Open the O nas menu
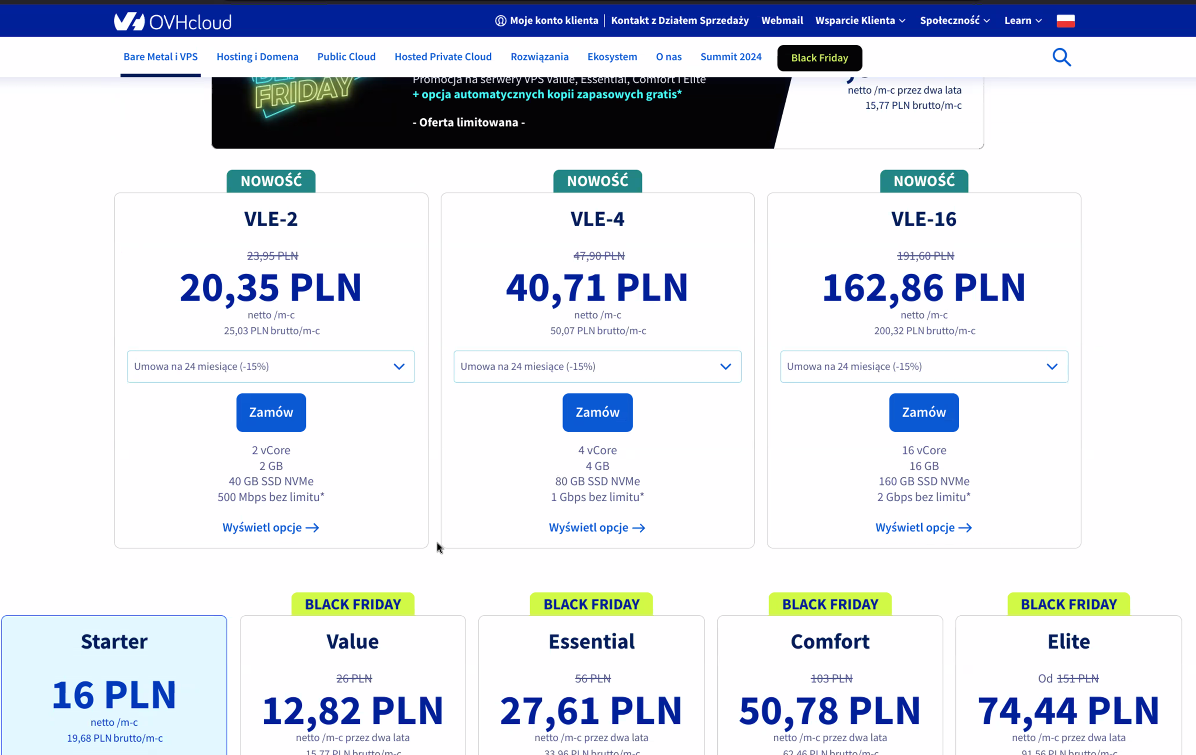Screen dimensions: 1196x755 point(669,57)
